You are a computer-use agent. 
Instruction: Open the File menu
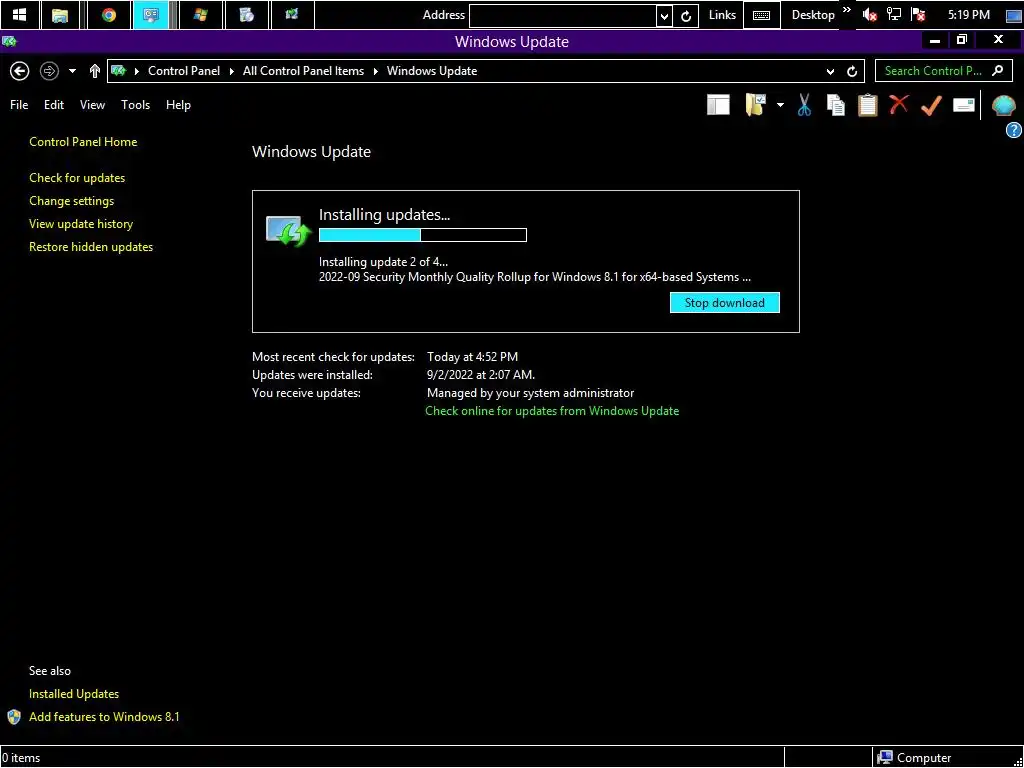point(19,104)
